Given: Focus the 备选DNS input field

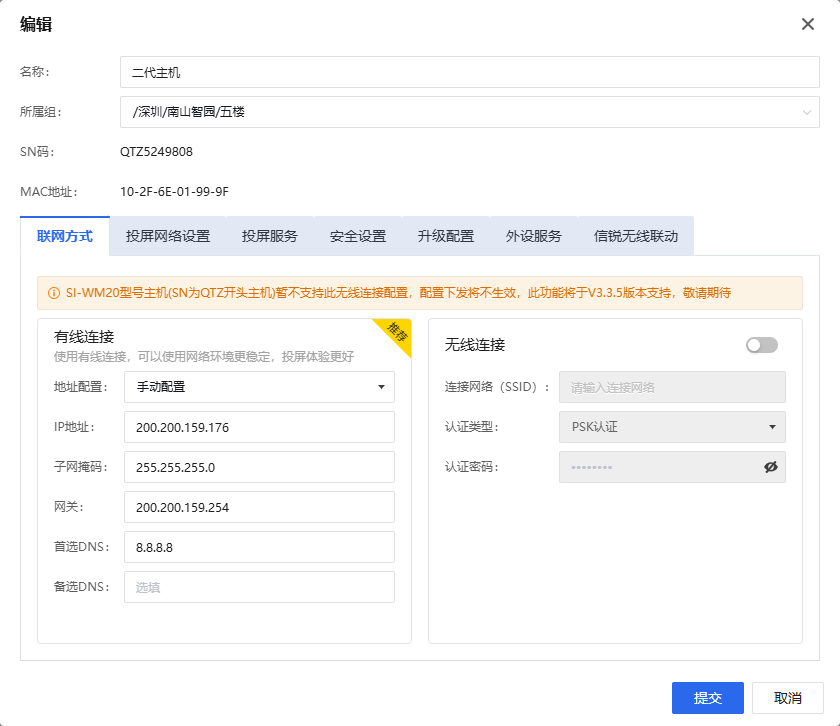Looking at the screenshot, I should click(259, 587).
